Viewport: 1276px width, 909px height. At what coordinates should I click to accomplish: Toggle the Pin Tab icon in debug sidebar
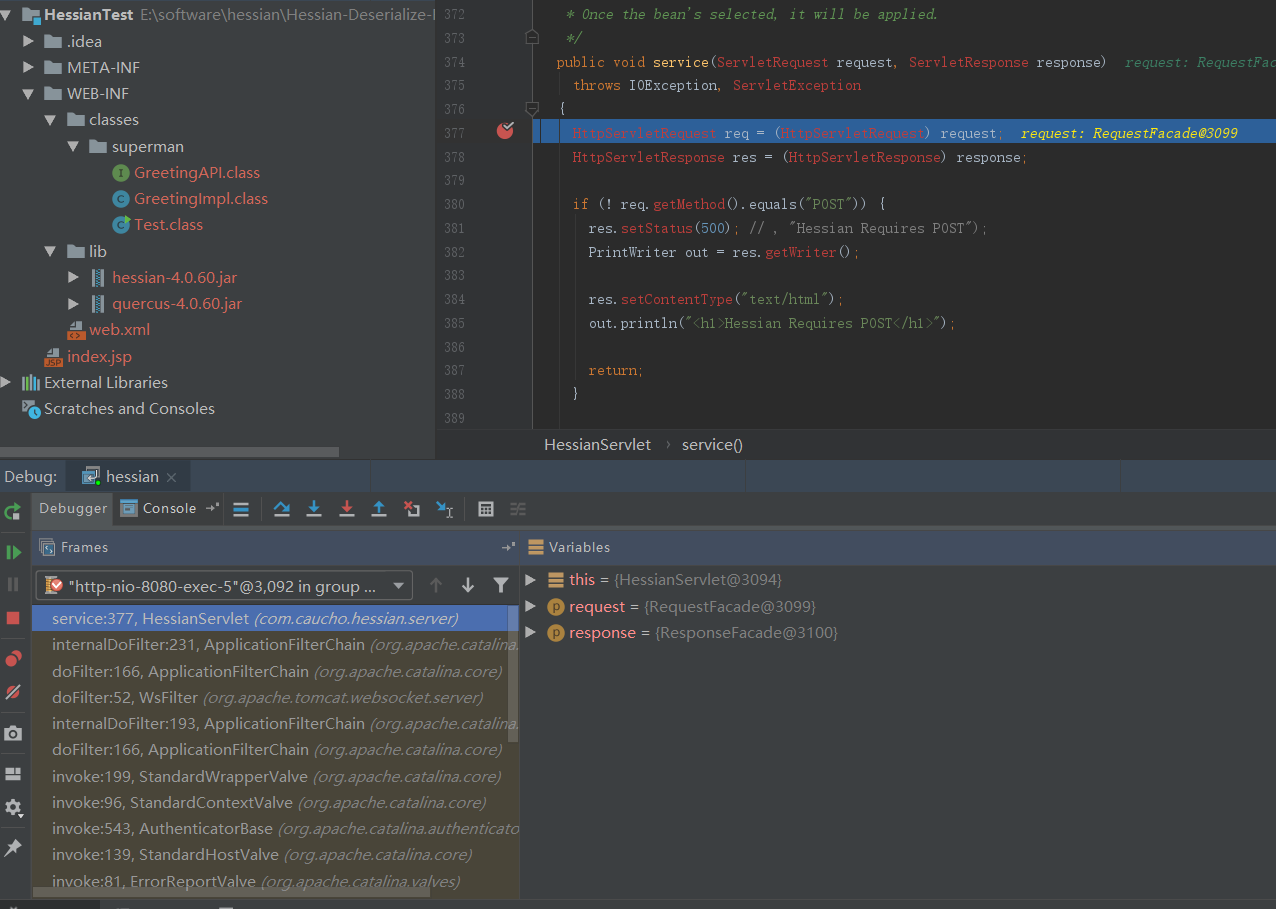(x=13, y=848)
